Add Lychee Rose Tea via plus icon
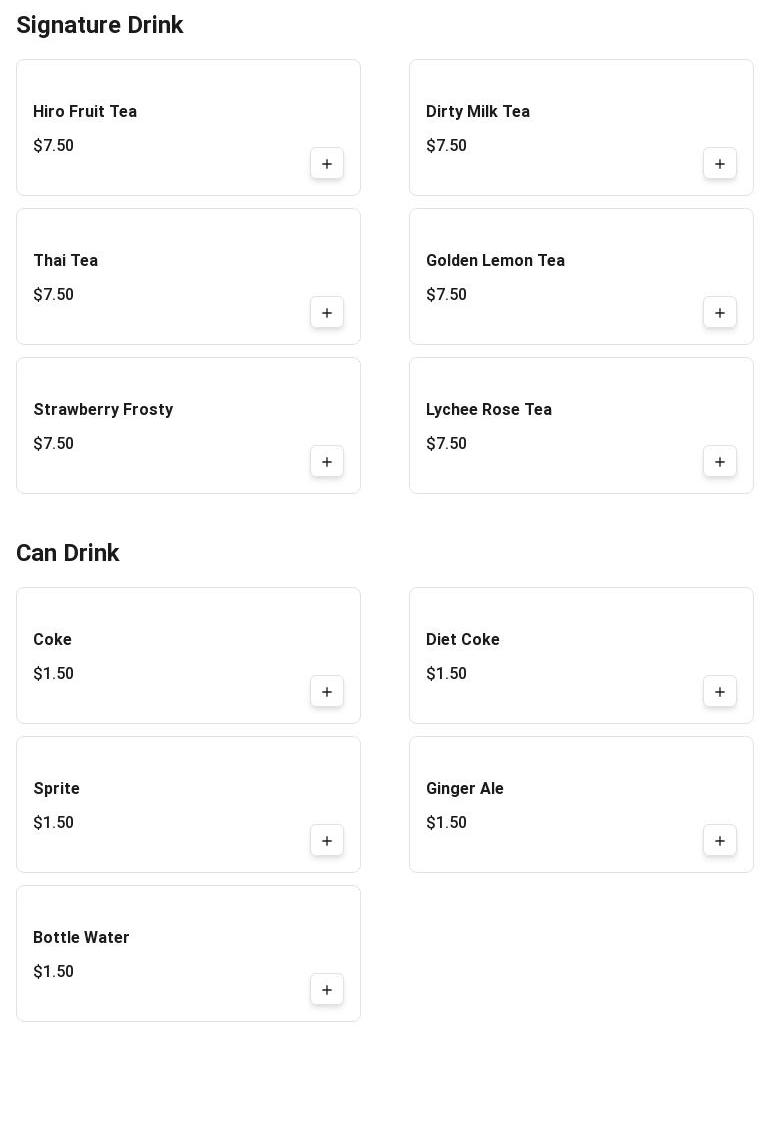770x1123 pixels. point(720,462)
